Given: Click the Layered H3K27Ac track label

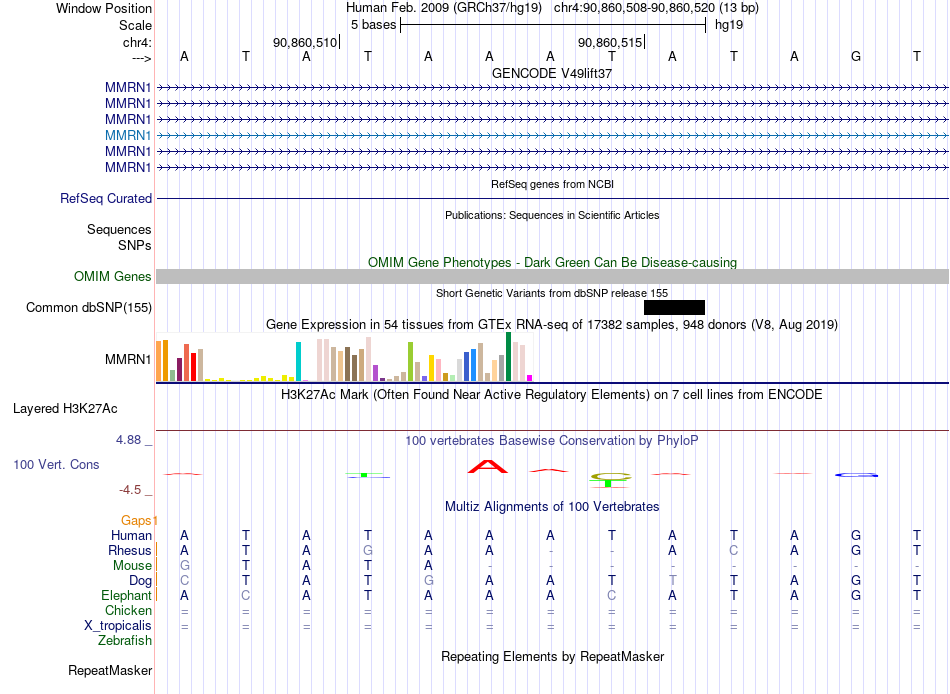Looking at the screenshot, I should tap(65, 409).
